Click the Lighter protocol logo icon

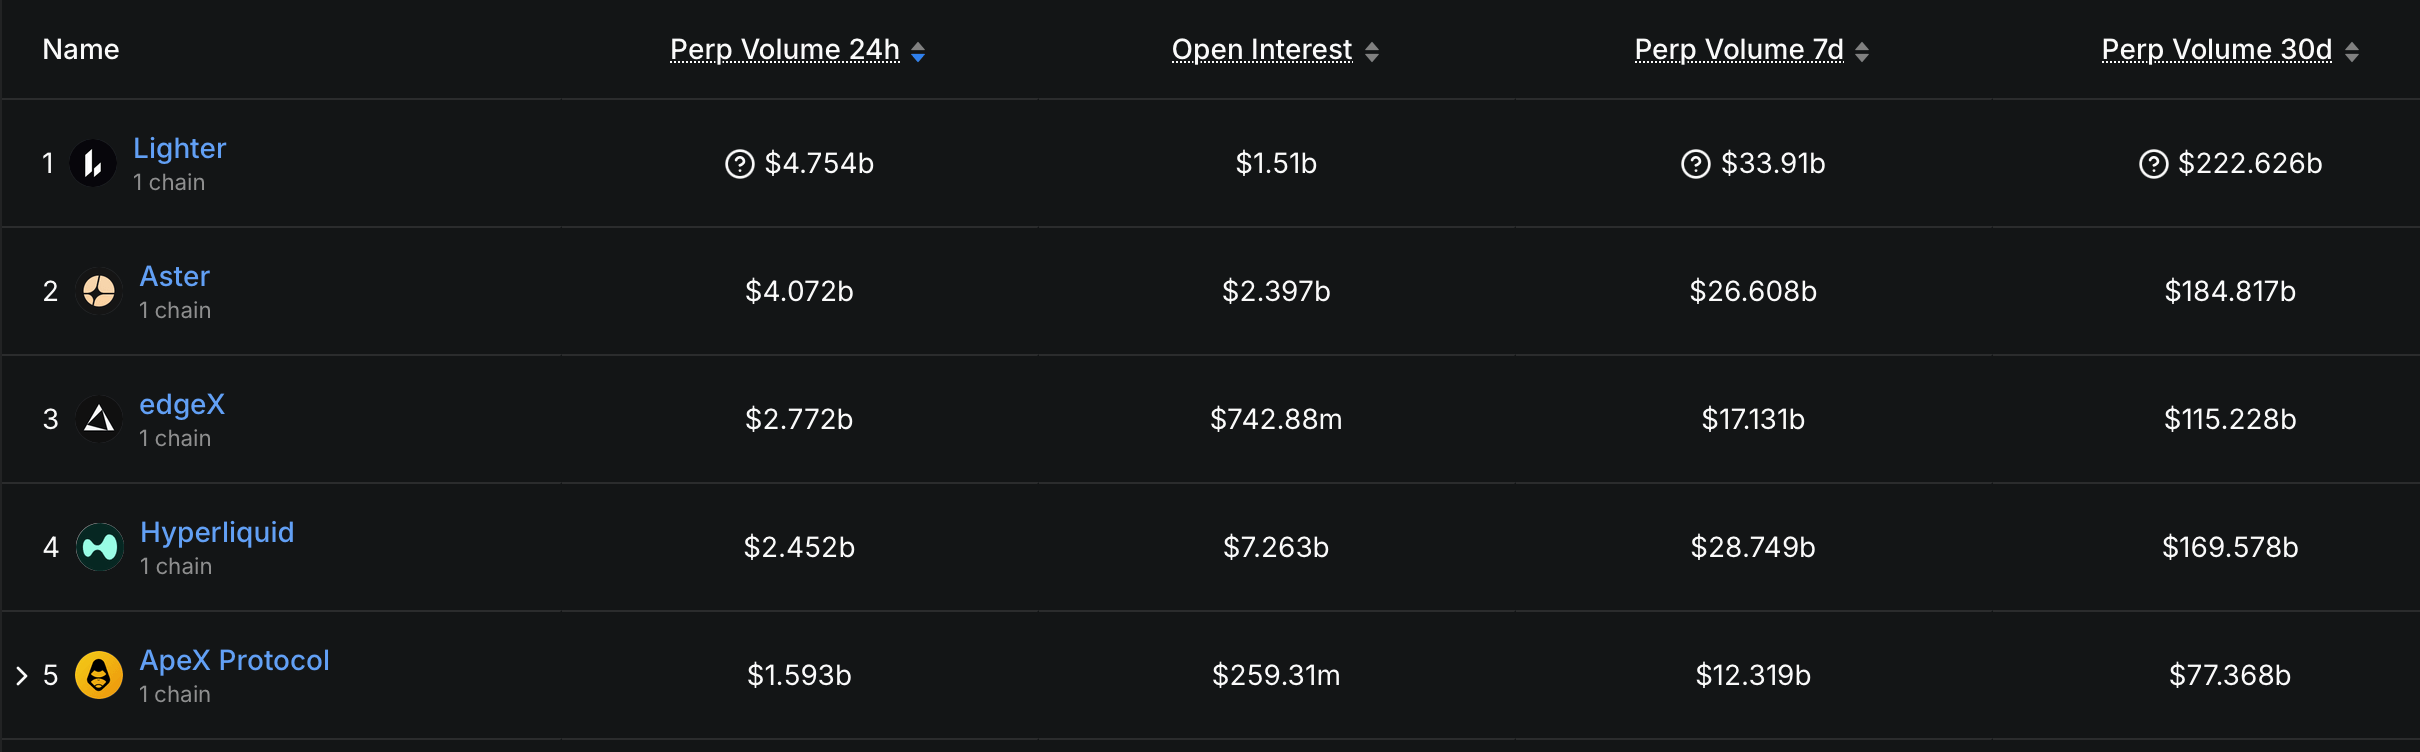click(x=93, y=163)
